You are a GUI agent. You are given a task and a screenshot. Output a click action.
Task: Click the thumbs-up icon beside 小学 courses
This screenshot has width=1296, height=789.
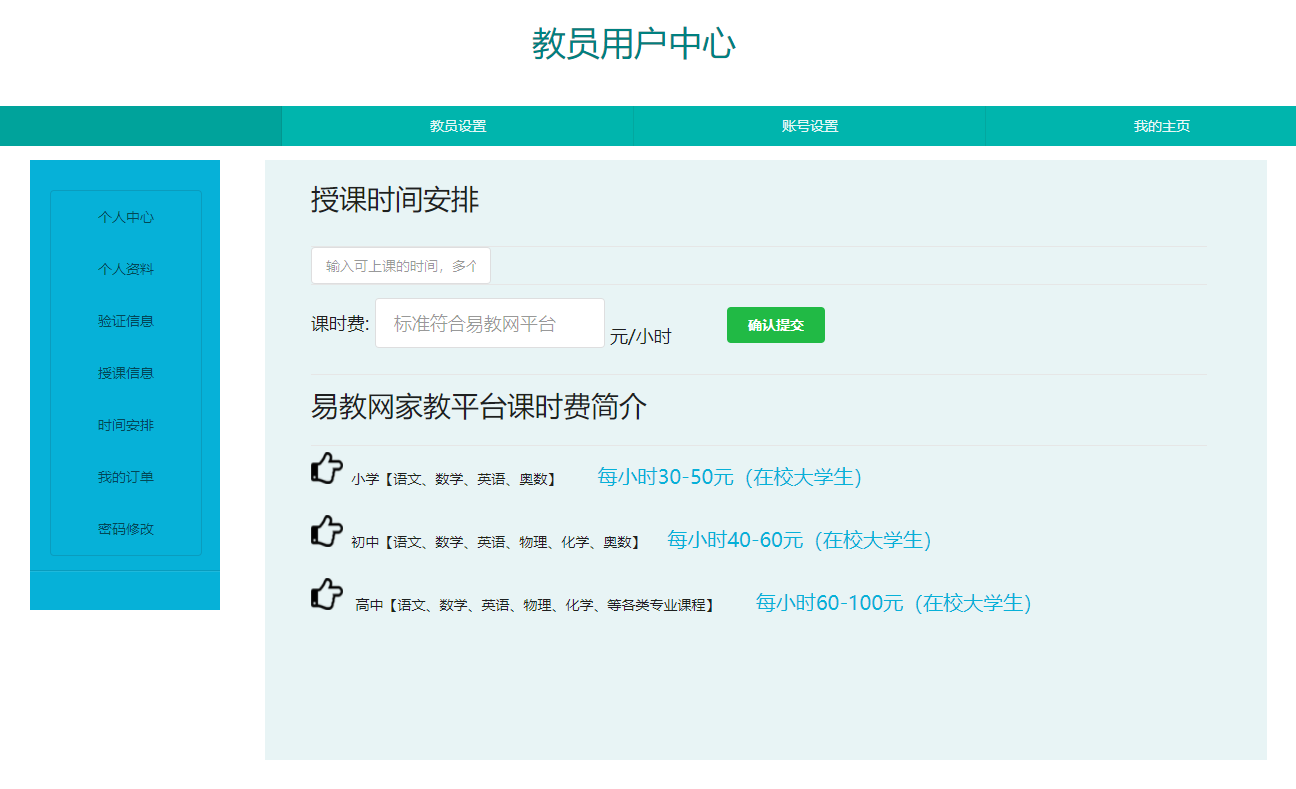[x=325, y=468]
